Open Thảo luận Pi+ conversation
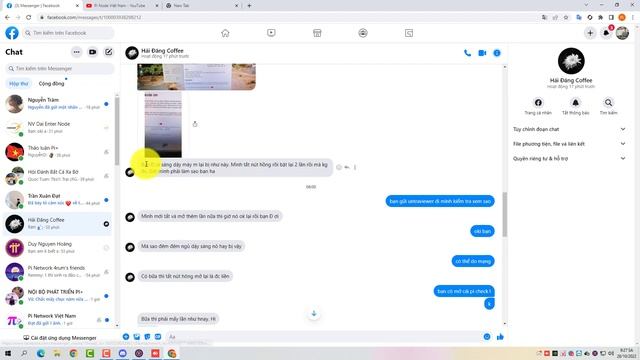 (x=58, y=152)
